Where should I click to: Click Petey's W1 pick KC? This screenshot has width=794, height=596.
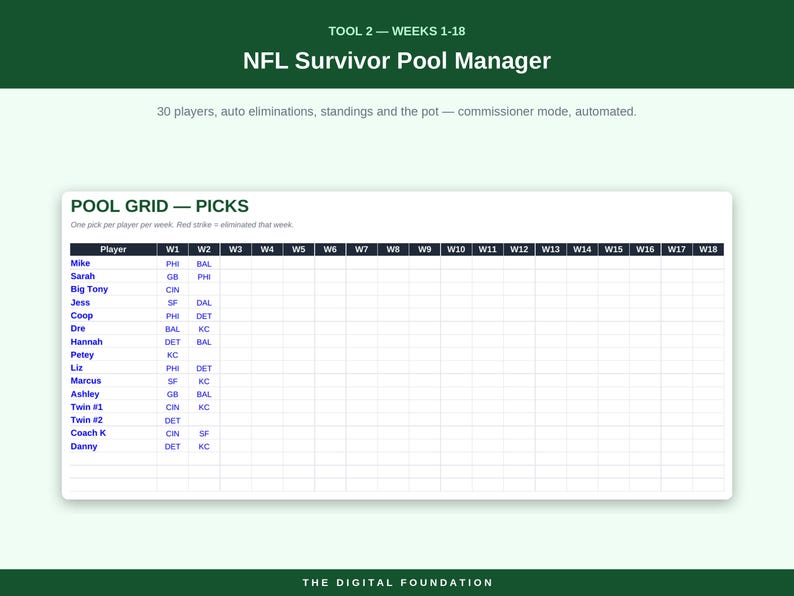tap(173, 355)
